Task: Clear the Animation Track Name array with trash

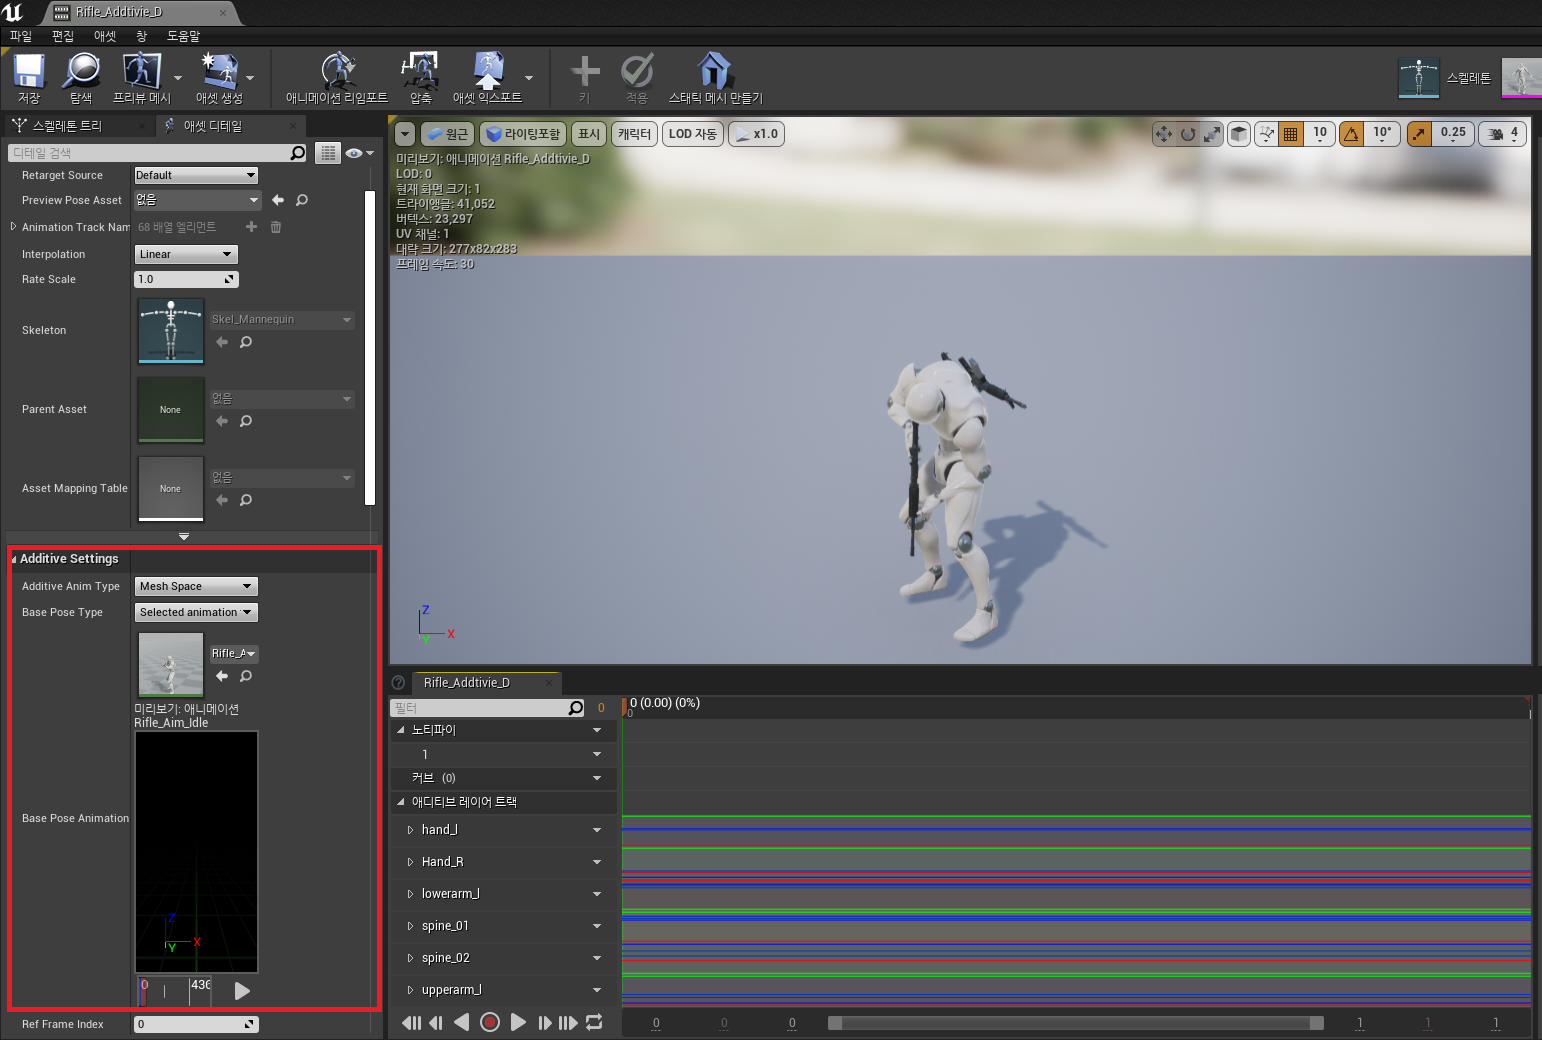Action: (x=276, y=227)
